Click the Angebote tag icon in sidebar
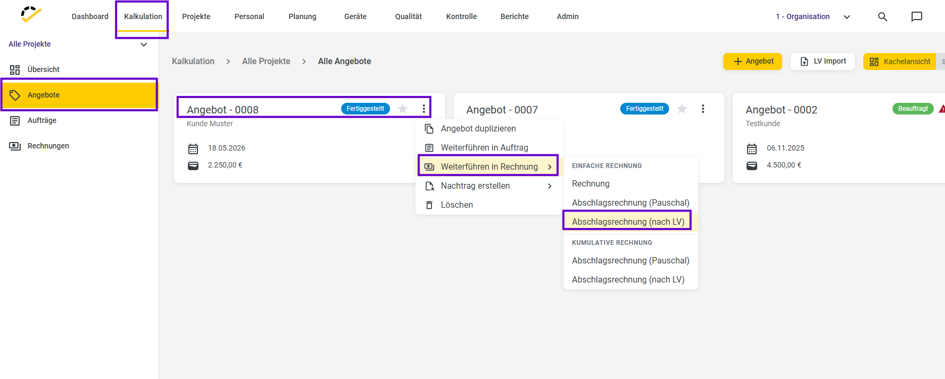945x379 pixels. (x=15, y=95)
